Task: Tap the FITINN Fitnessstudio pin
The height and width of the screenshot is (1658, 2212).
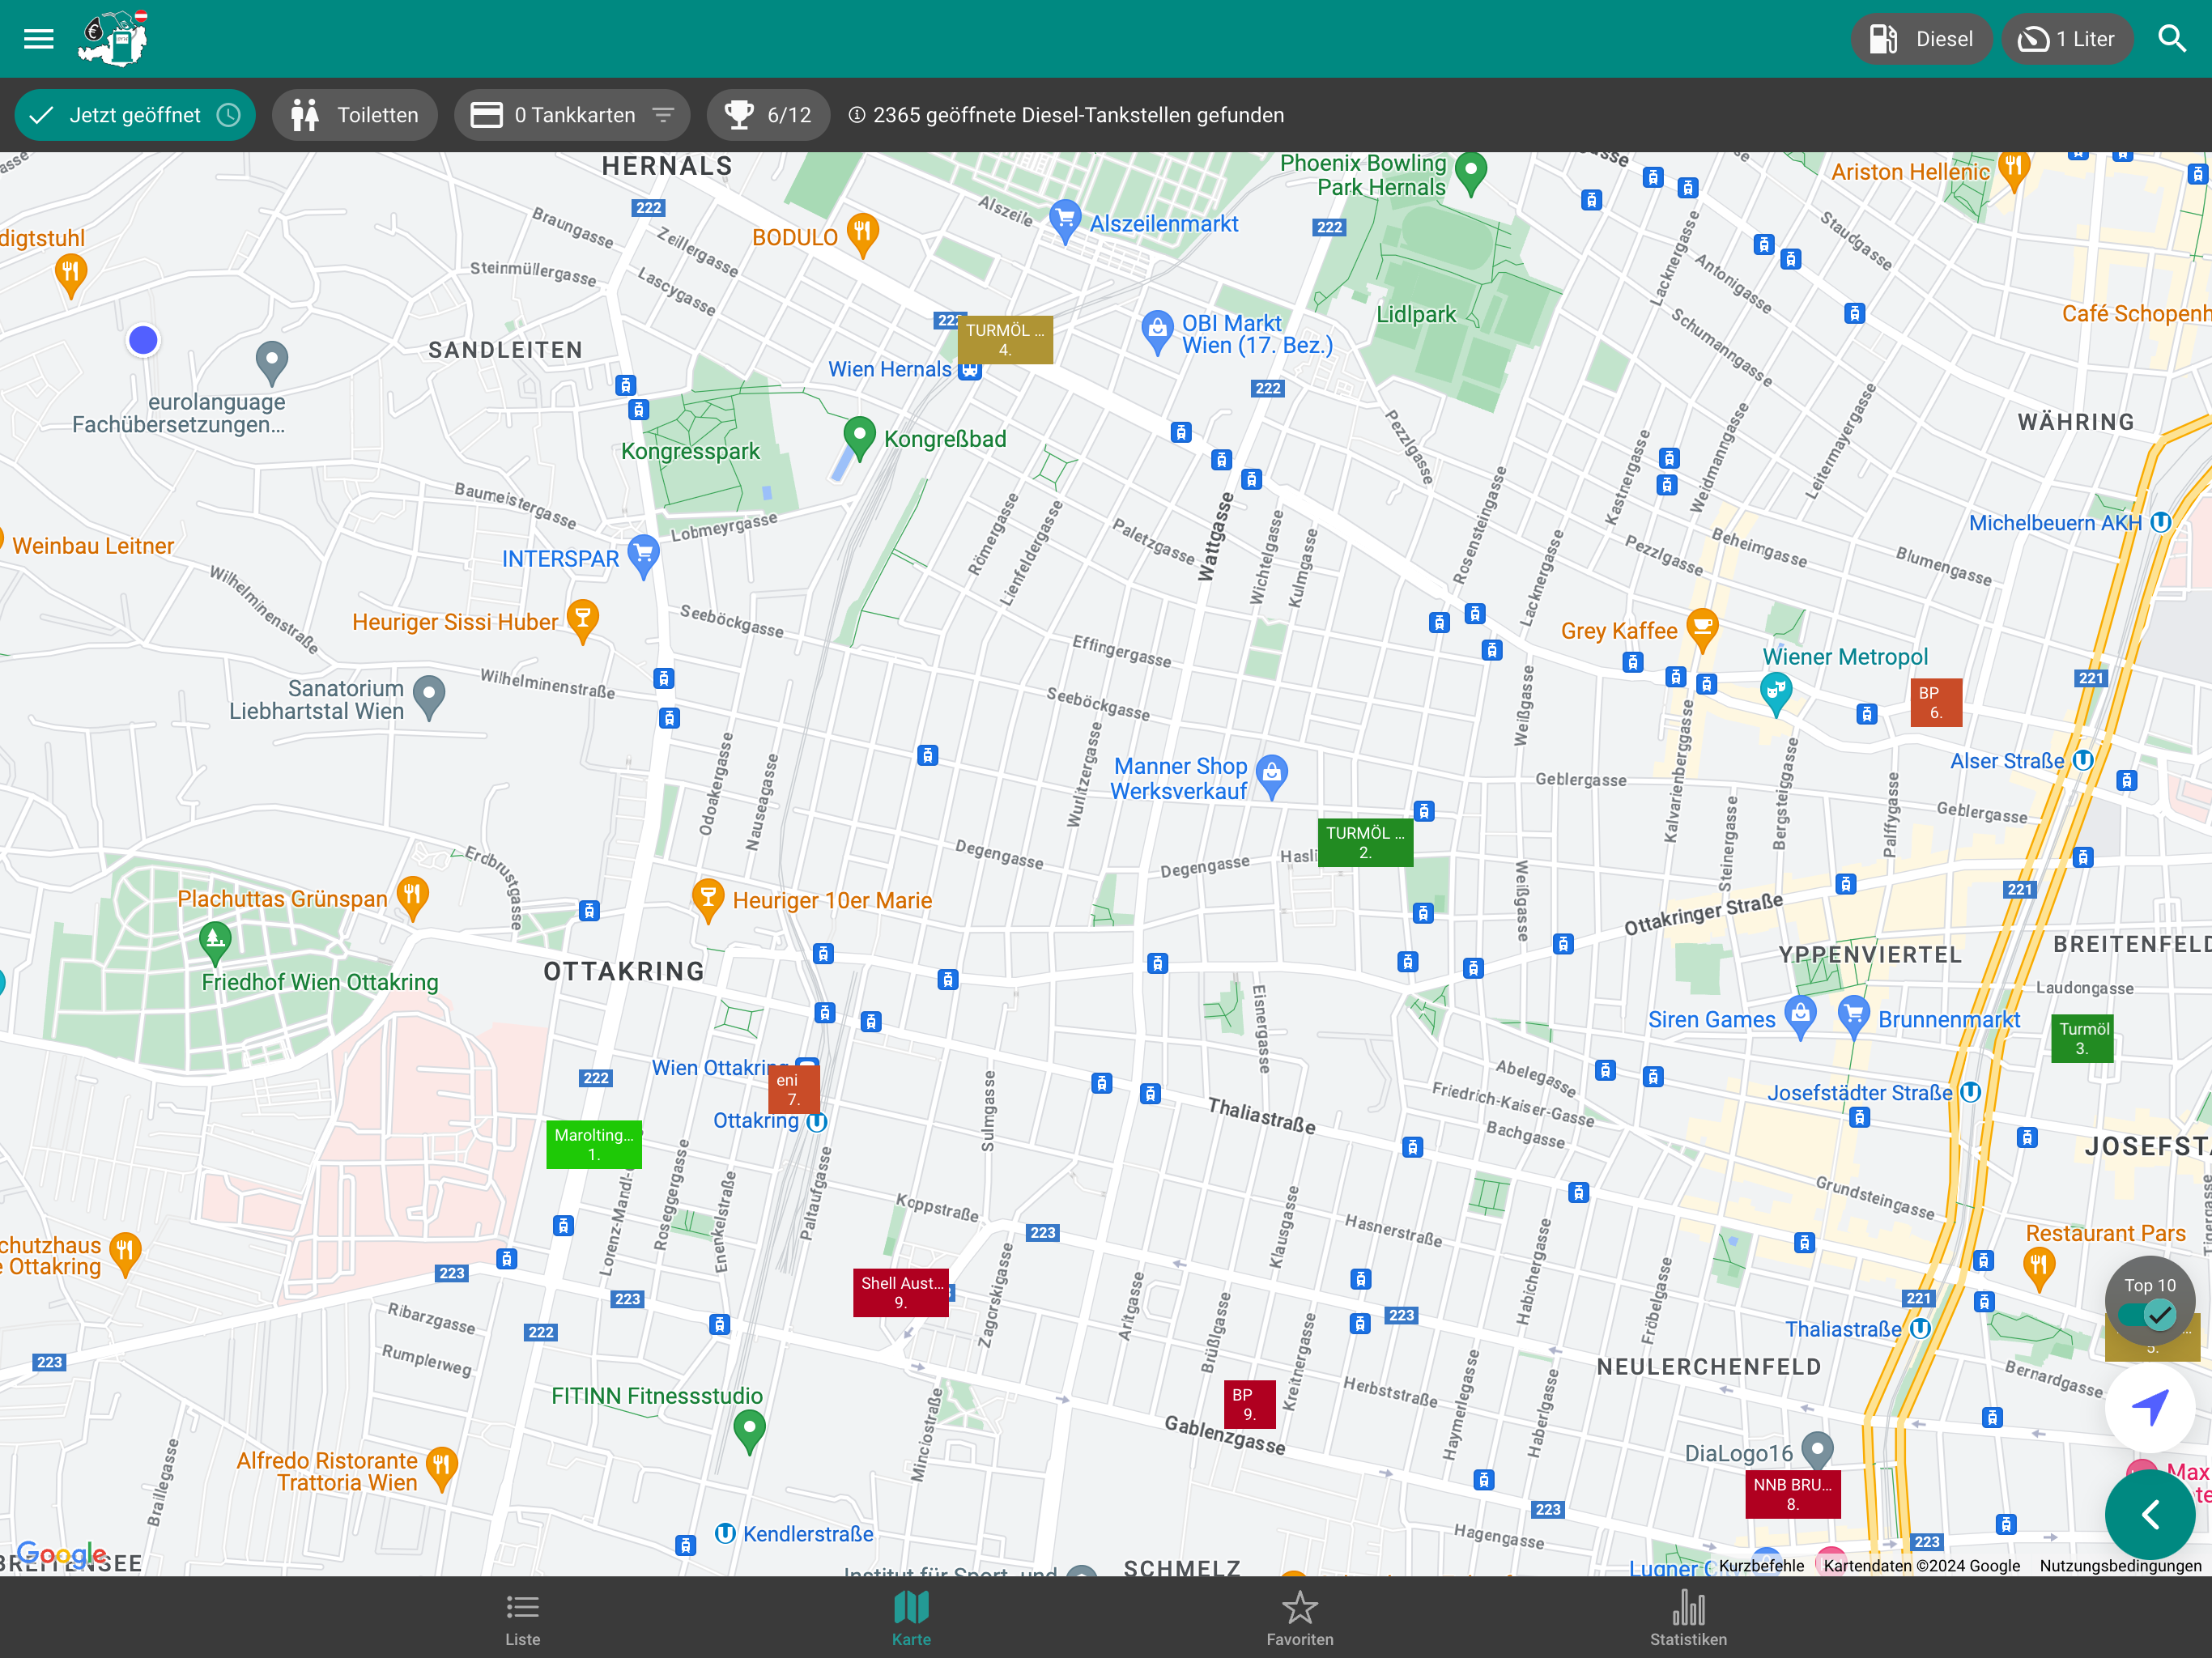Action: pyautogui.click(x=749, y=1431)
